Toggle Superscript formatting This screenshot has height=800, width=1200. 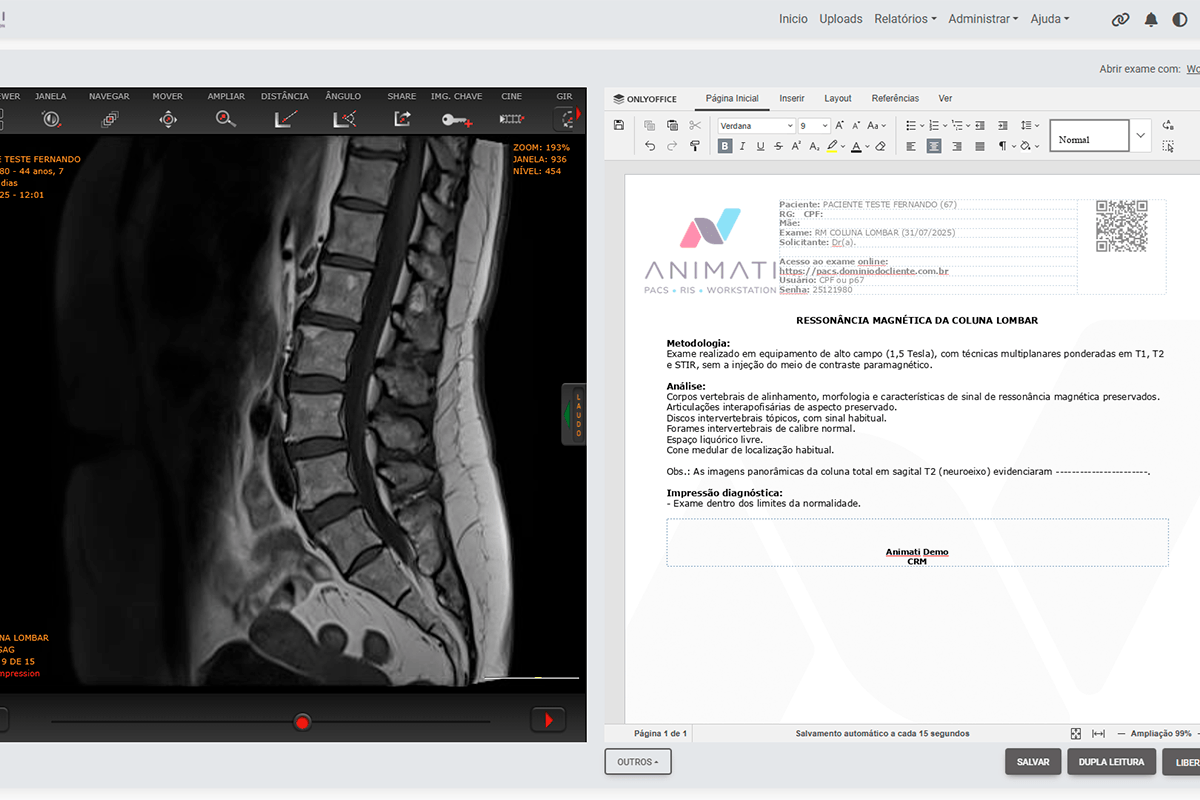pyautogui.click(x=796, y=146)
